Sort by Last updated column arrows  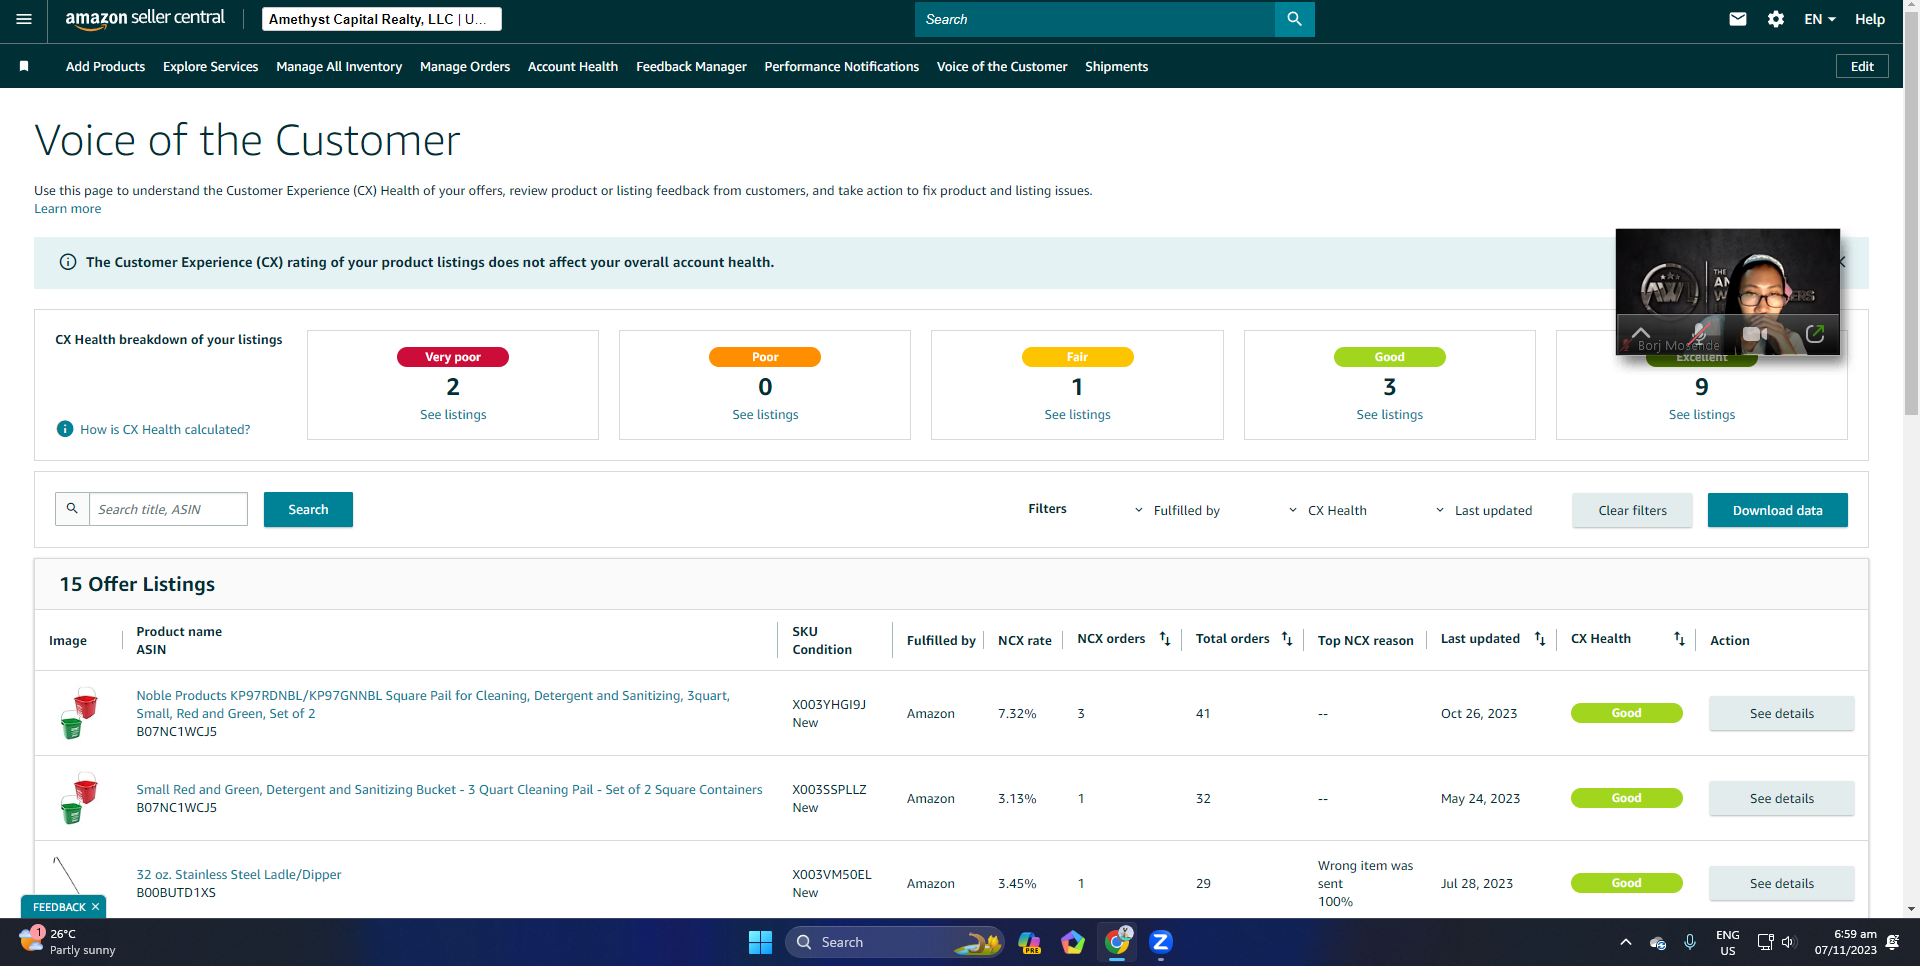[x=1540, y=639]
